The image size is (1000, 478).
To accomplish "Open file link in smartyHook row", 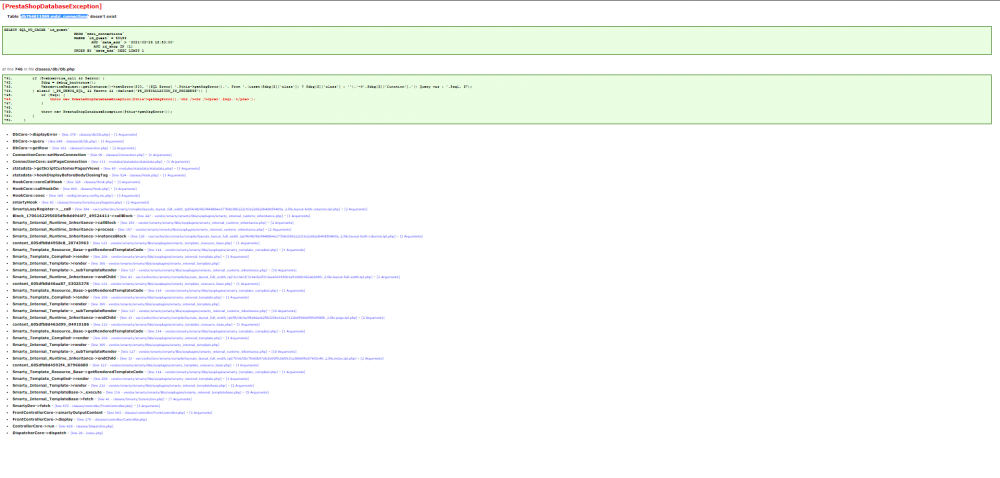I will [x=82, y=203].
